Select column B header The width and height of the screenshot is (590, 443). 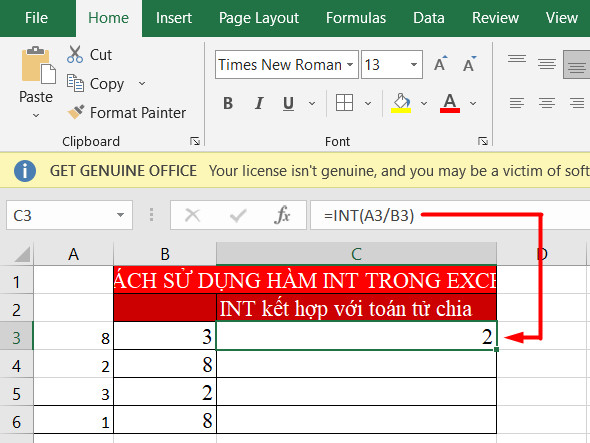[165, 254]
